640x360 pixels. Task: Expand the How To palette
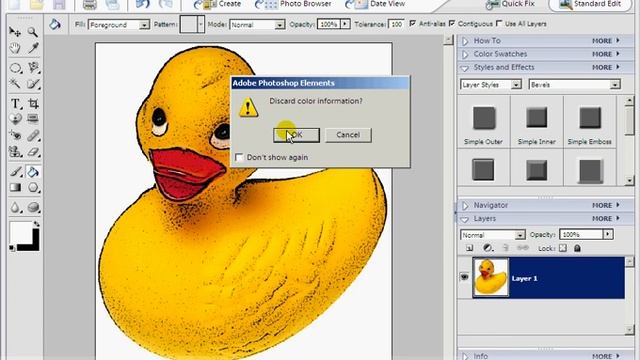coord(465,41)
